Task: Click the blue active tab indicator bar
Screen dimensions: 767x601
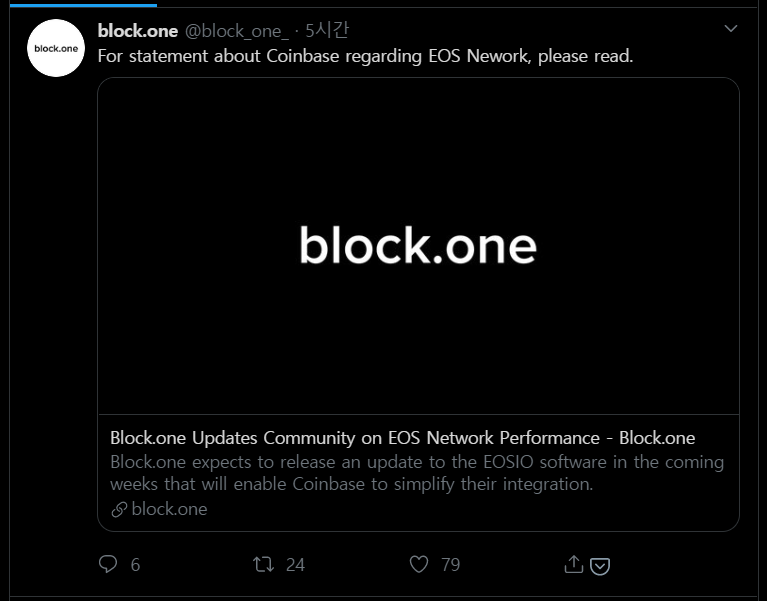Action: pos(78,3)
